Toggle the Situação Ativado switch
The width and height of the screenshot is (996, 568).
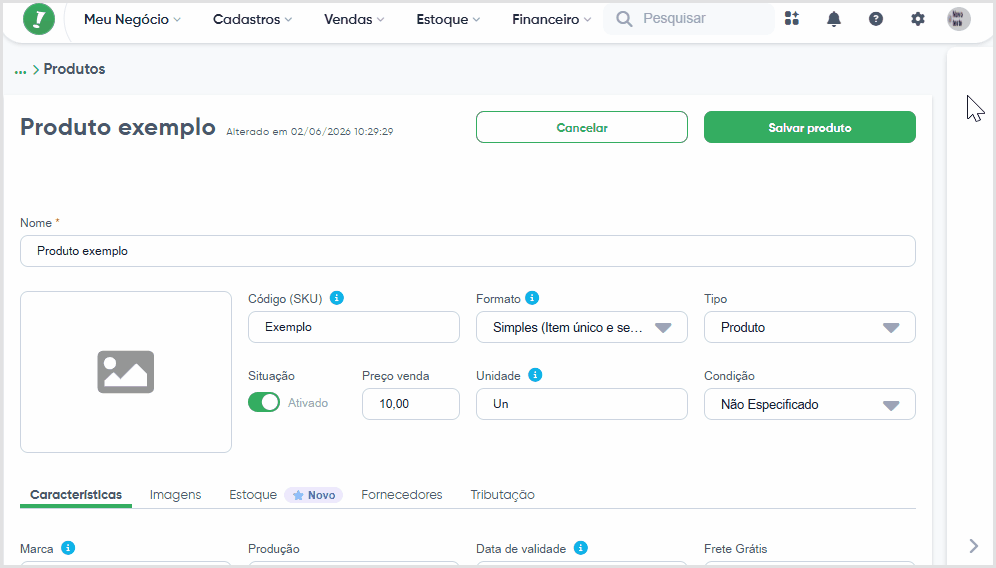tap(264, 402)
